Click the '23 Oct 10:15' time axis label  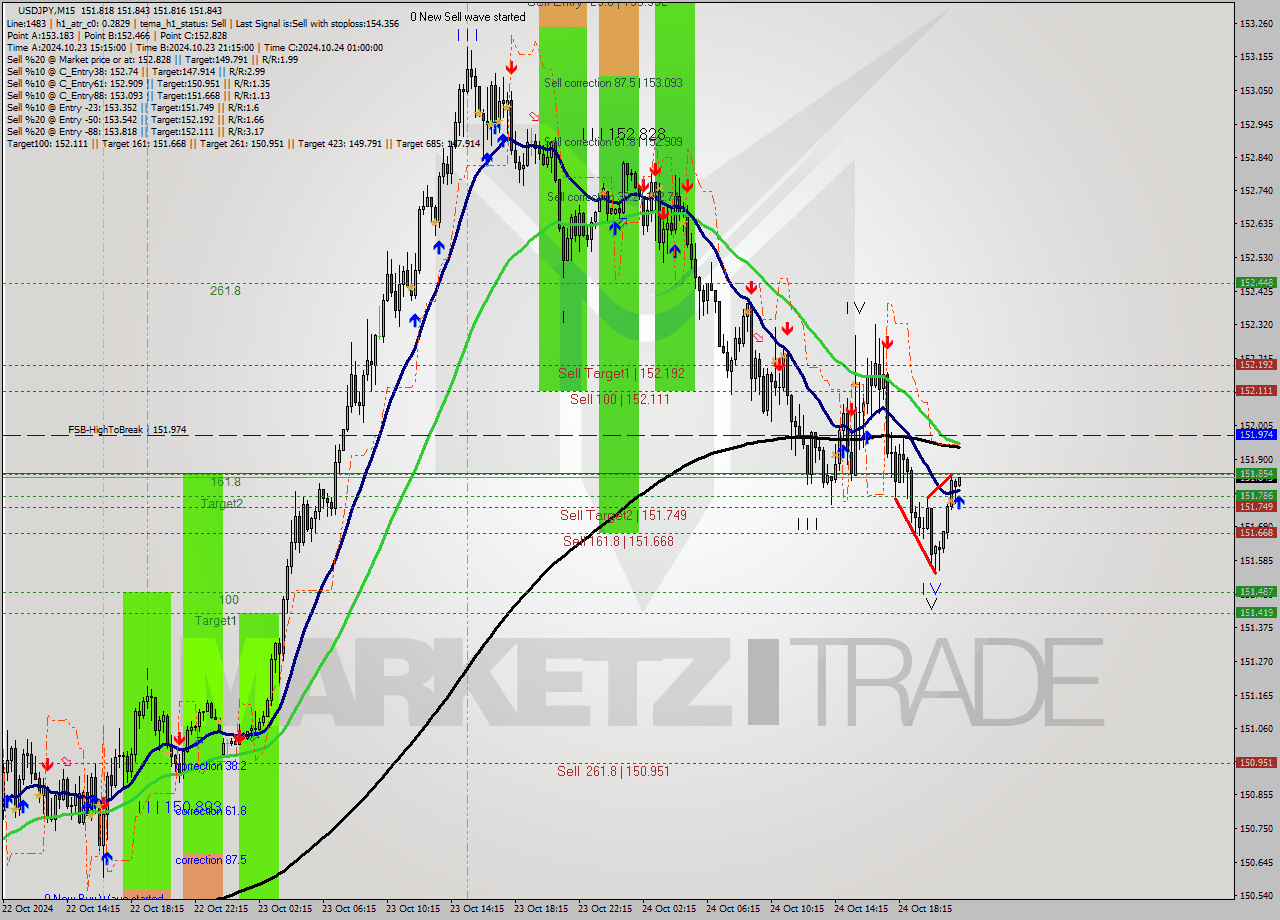[x=413, y=909]
